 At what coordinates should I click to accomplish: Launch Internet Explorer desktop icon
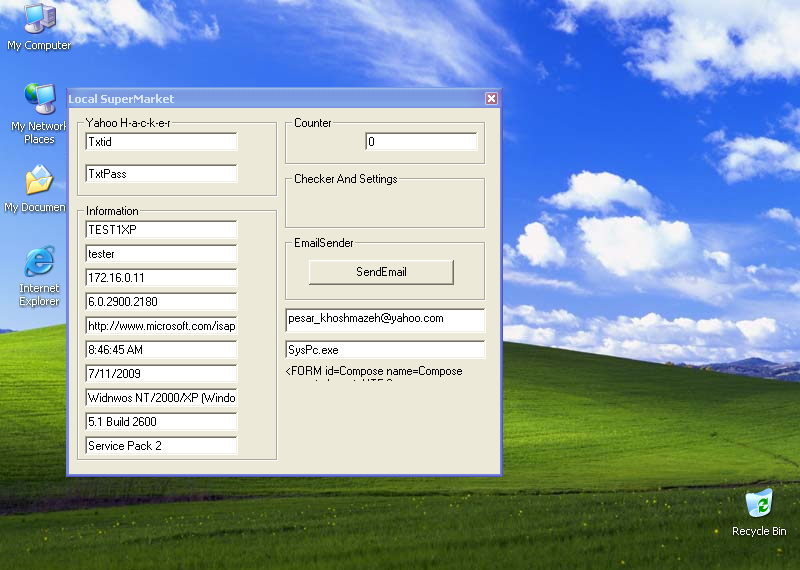pyautogui.click(x=39, y=276)
